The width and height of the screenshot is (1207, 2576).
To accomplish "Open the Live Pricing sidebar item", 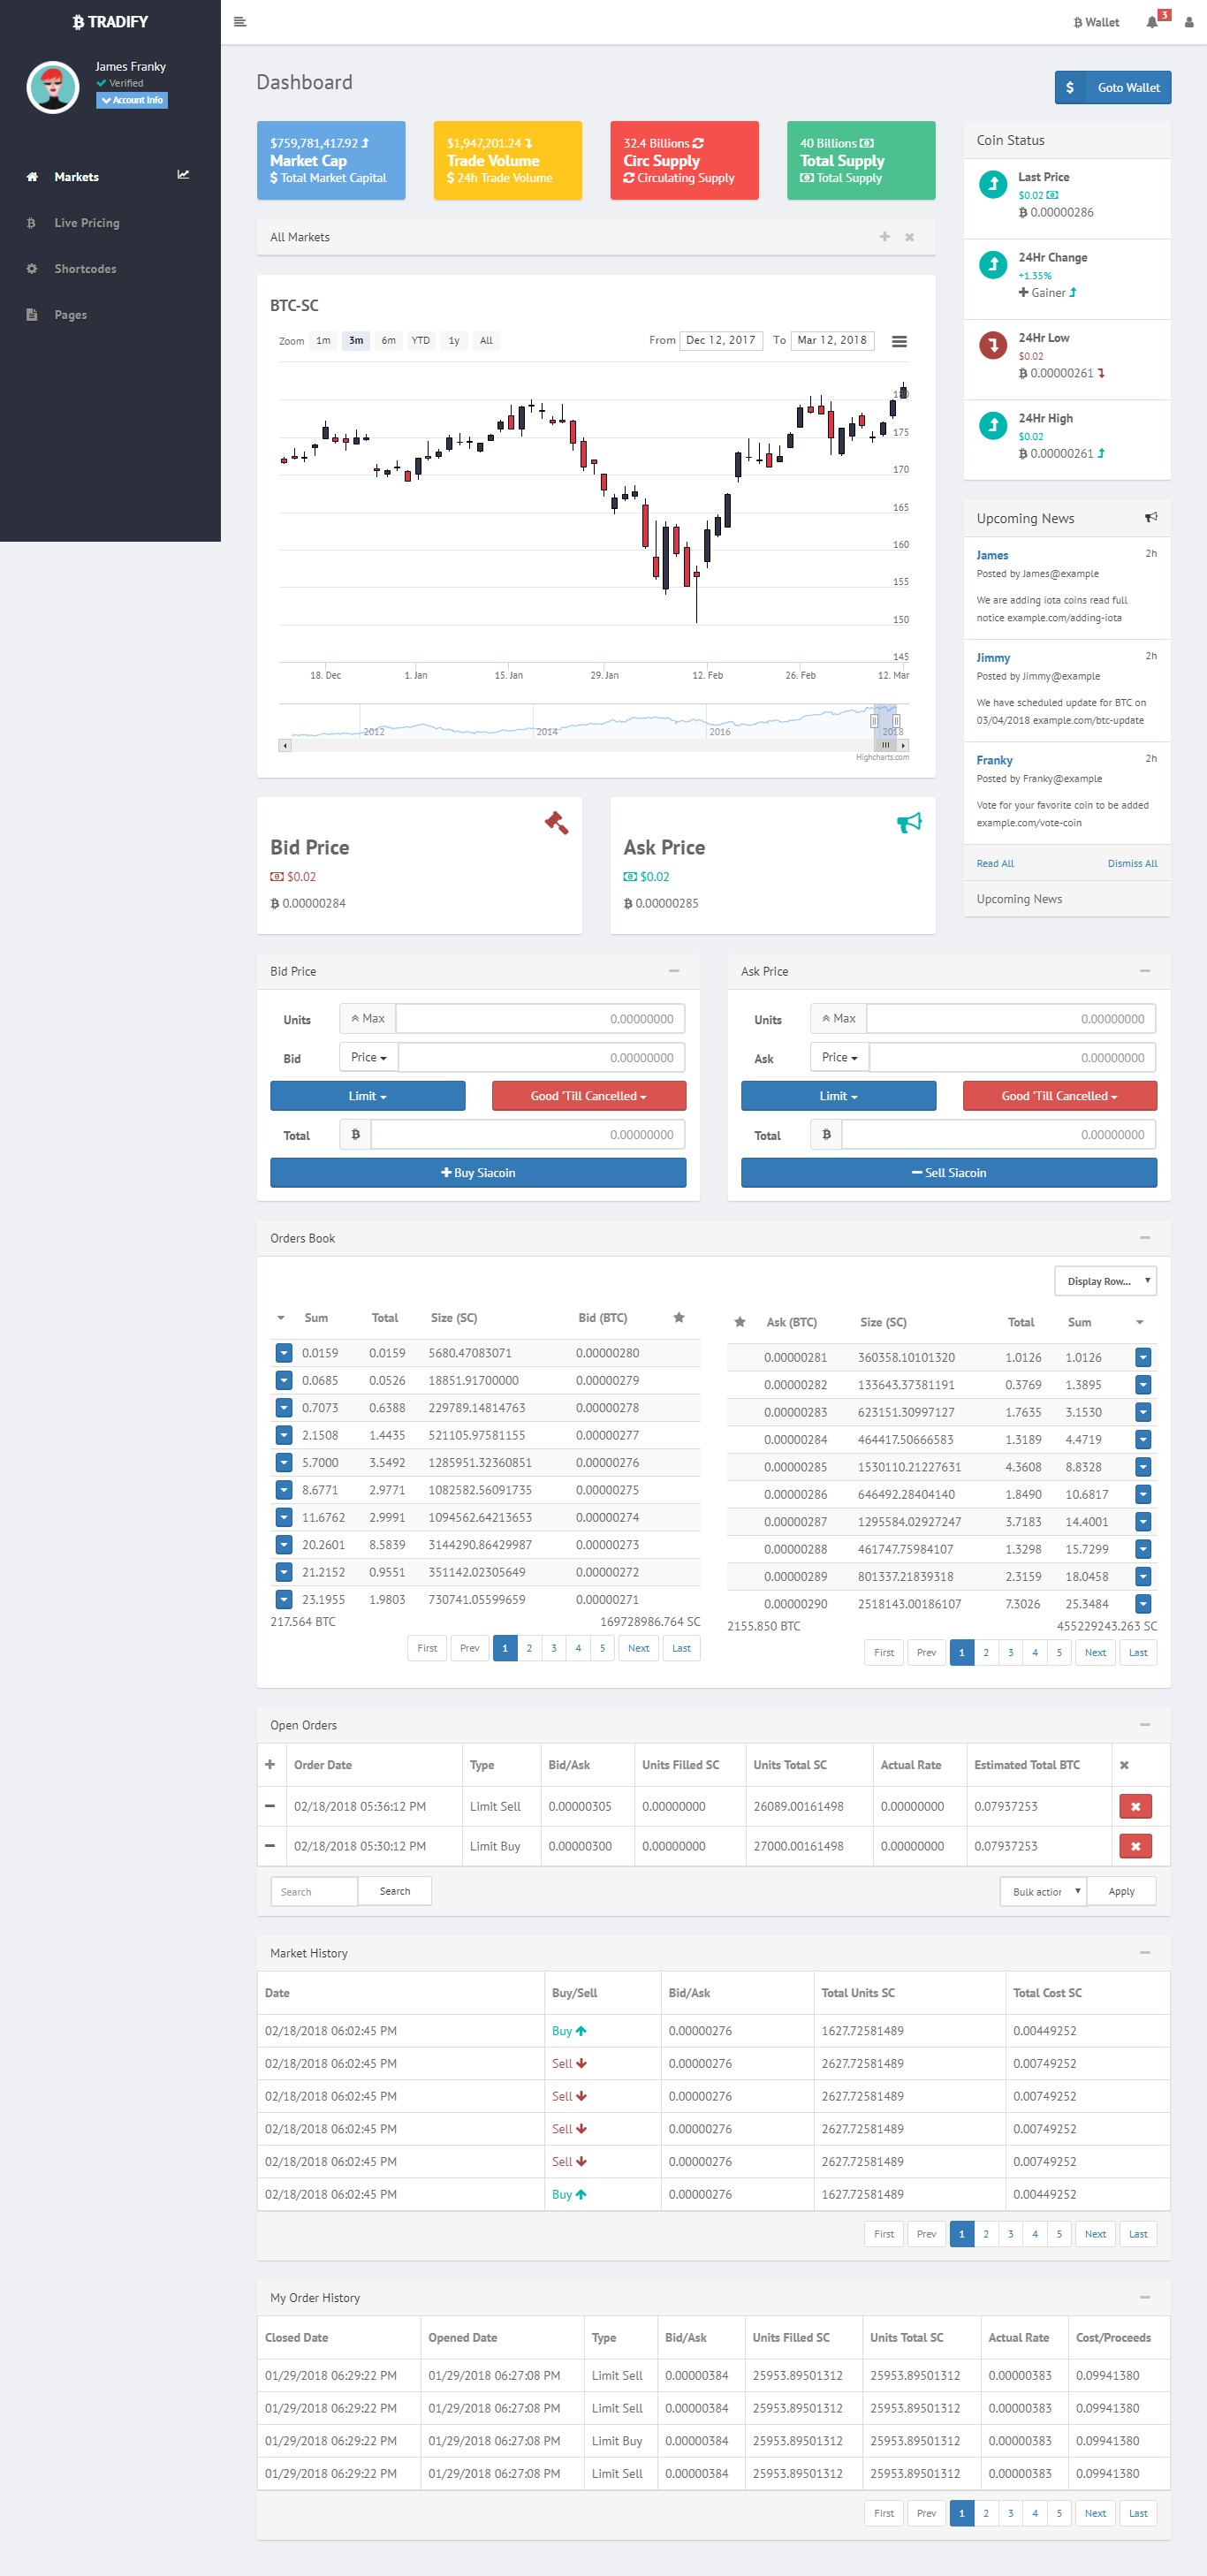I will click(x=110, y=223).
